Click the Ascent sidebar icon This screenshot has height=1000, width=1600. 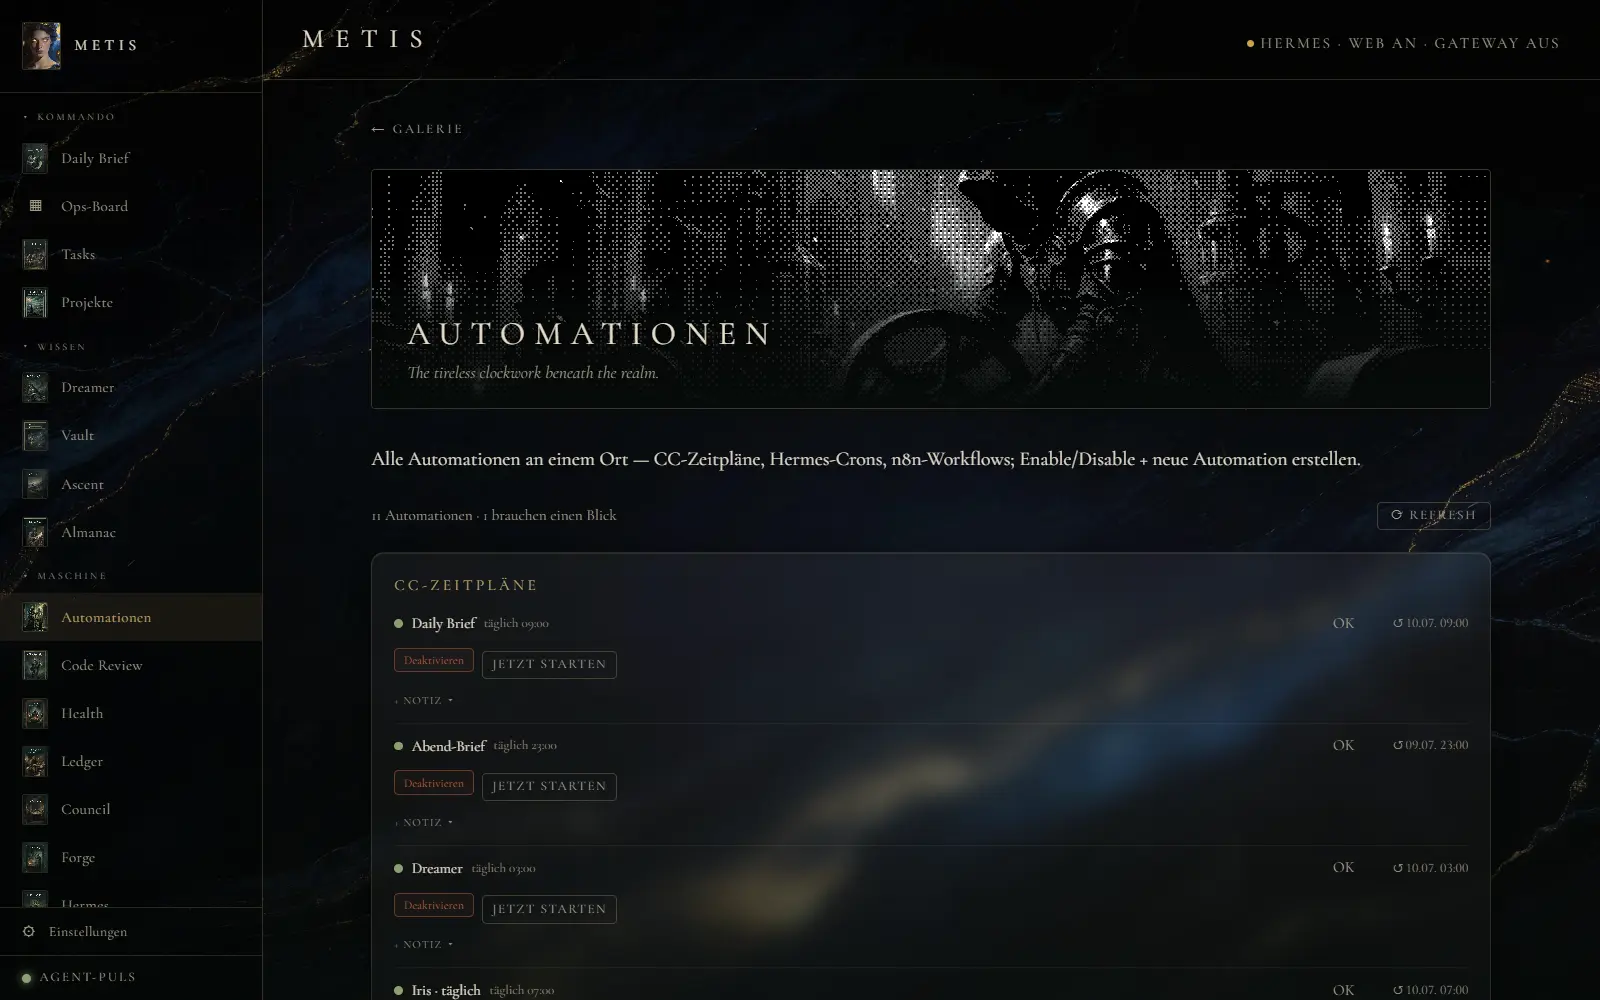click(x=35, y=484)
